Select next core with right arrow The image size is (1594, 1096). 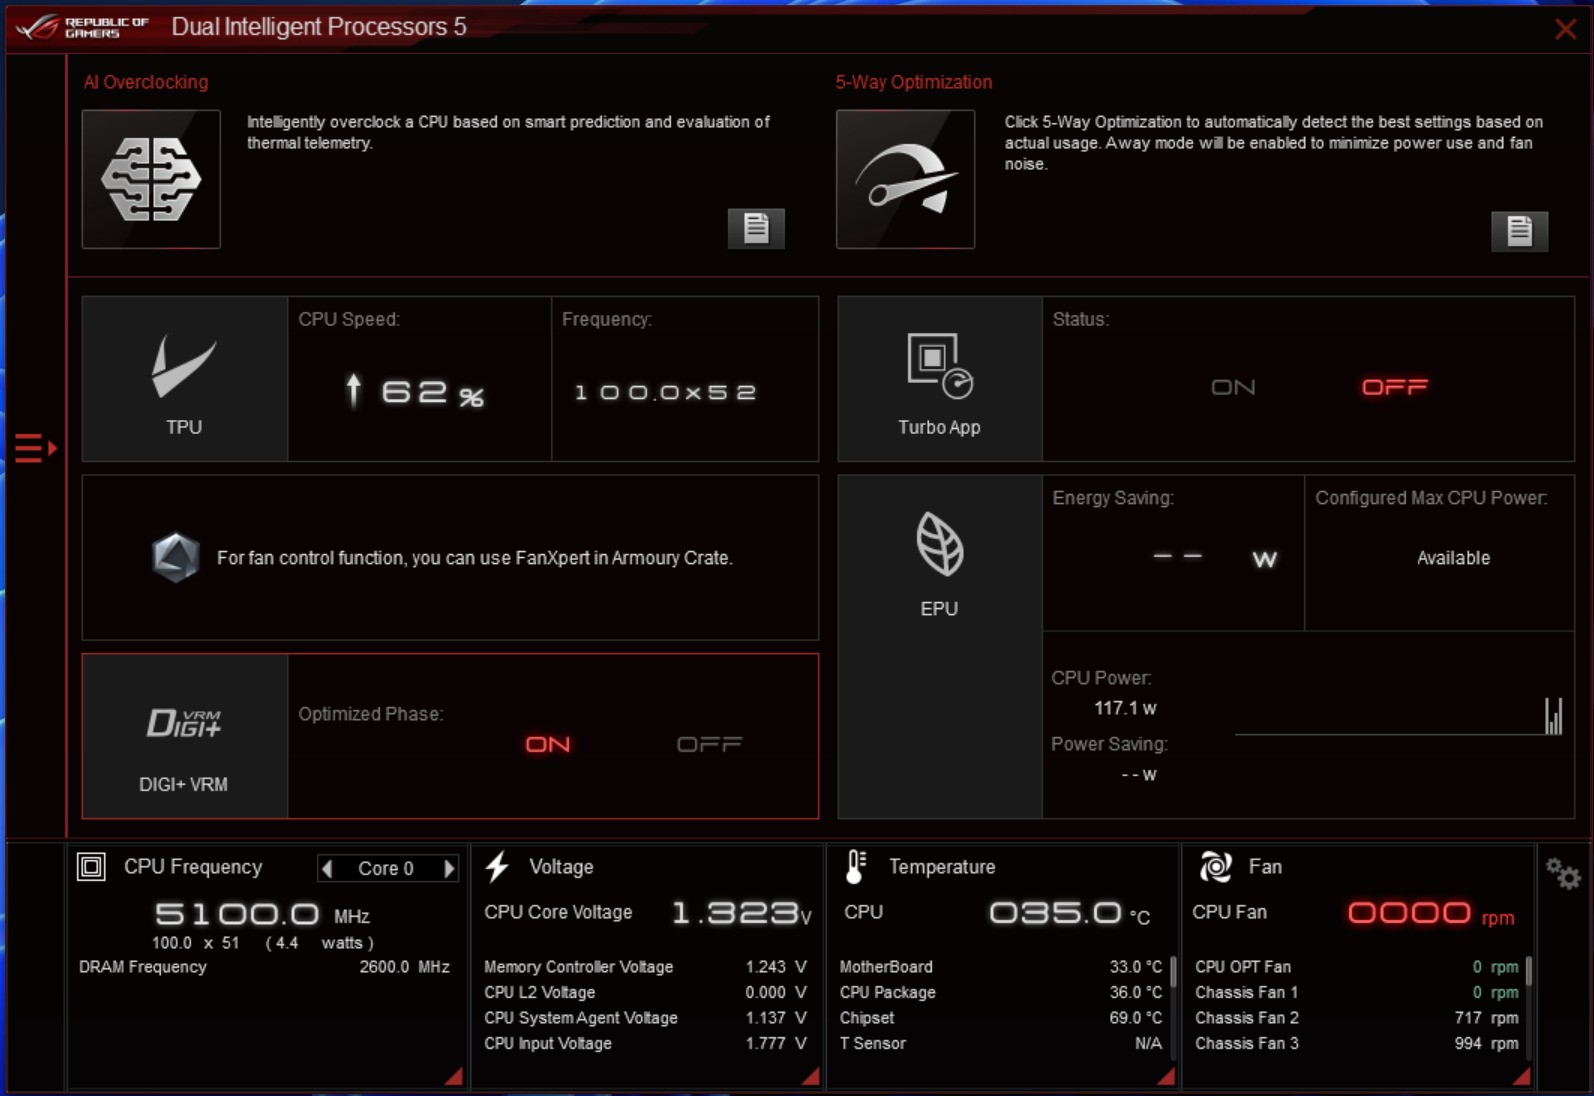point(449,869)
